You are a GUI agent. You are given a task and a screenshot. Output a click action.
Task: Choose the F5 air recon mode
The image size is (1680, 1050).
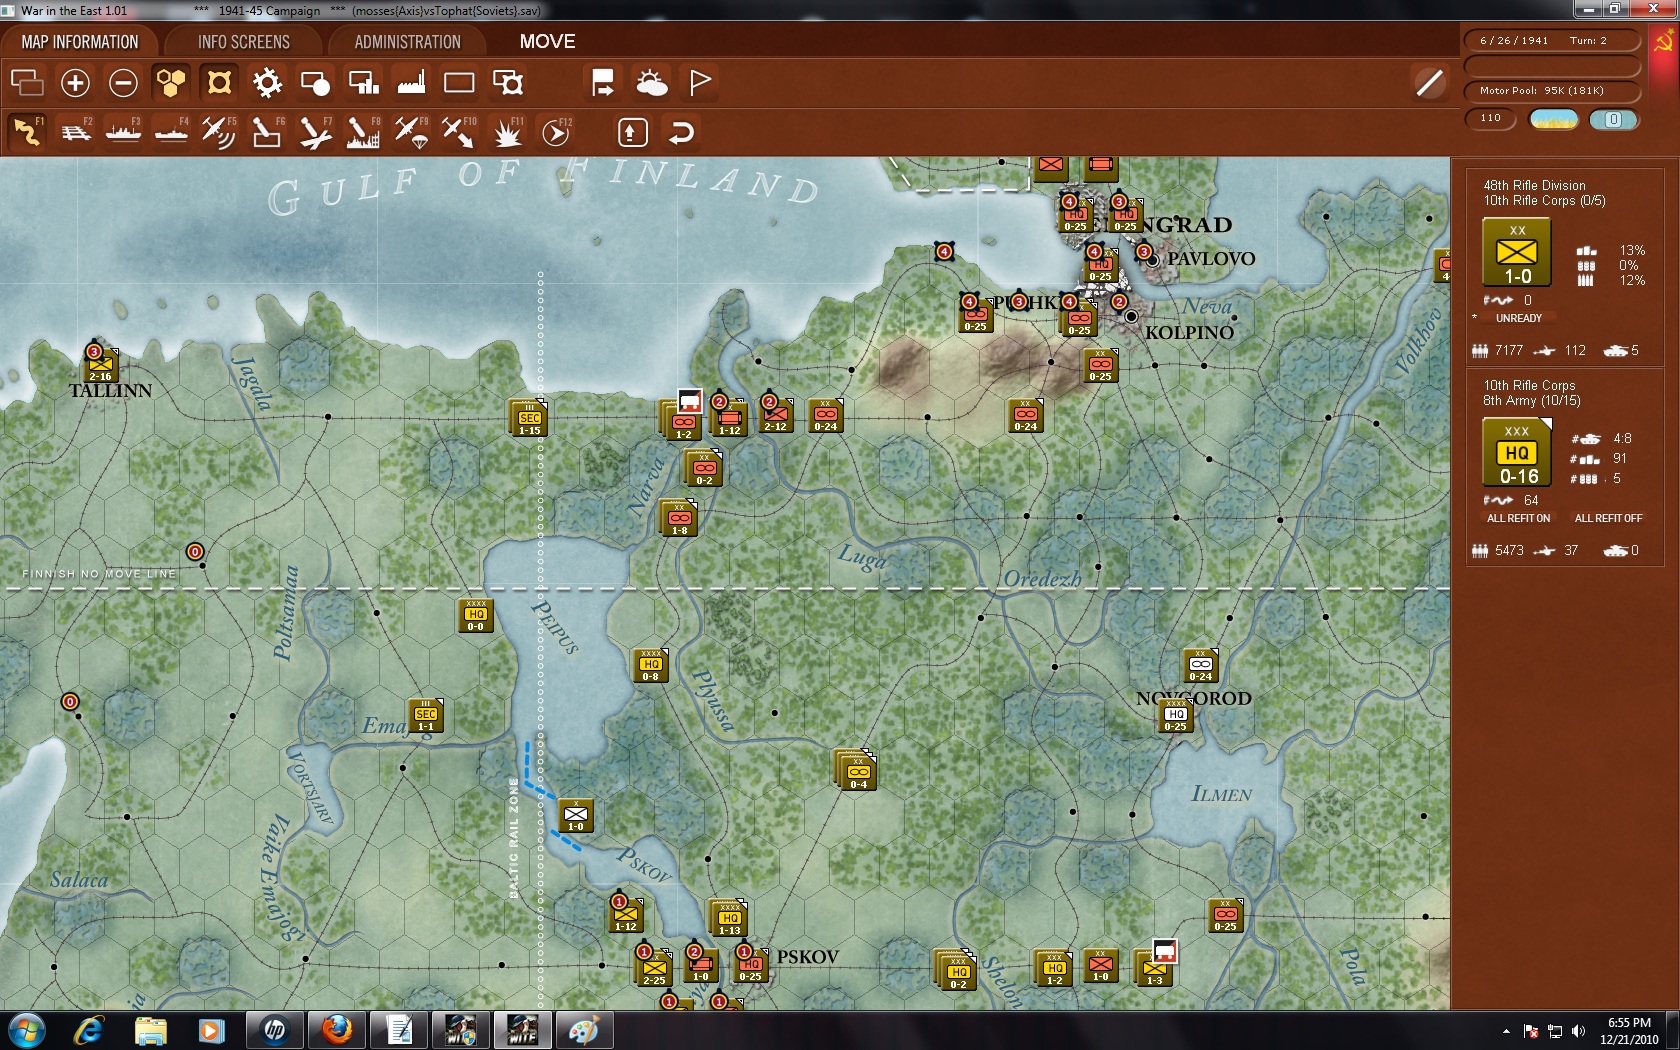218,132
